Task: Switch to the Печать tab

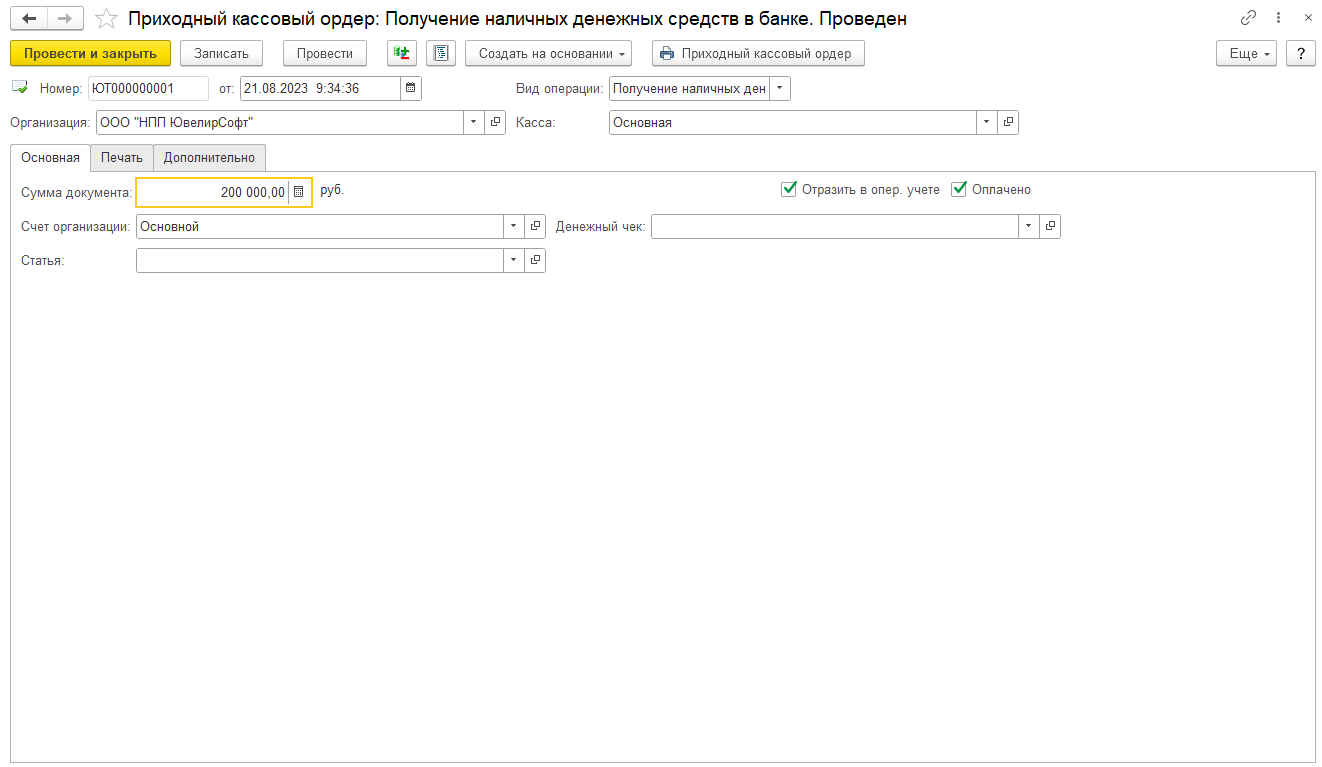Action: 122,157
